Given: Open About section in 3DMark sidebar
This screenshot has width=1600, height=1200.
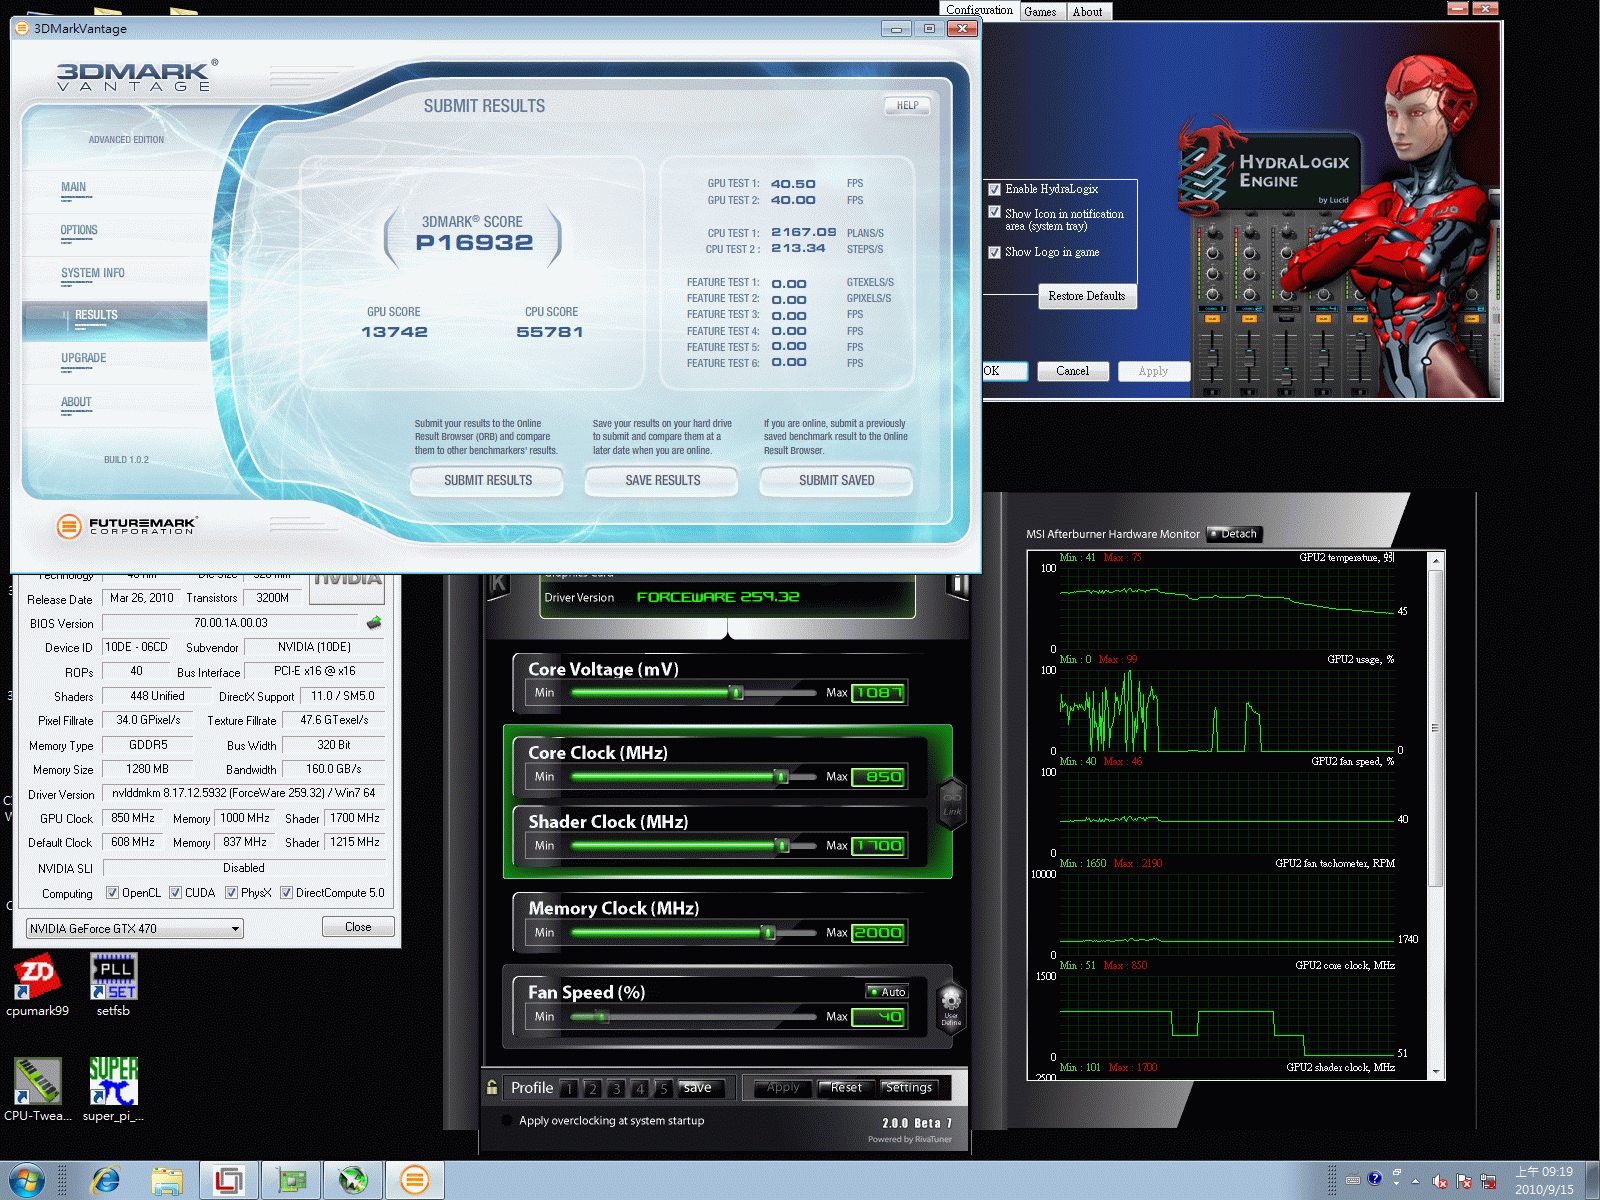Looking at the screenshot, I should coord(76,402).
